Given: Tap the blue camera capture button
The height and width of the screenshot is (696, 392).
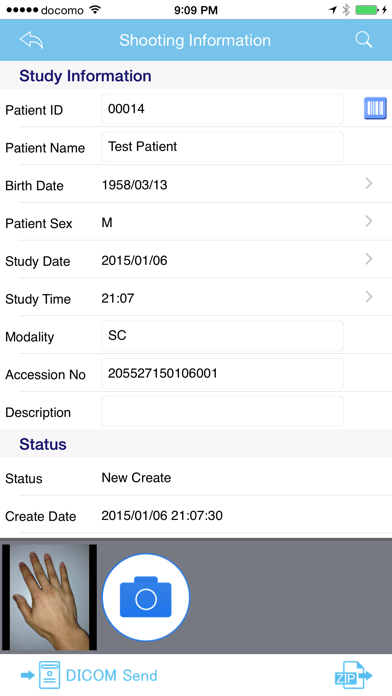Looking at the screenshot, I should tap(146, 597).
